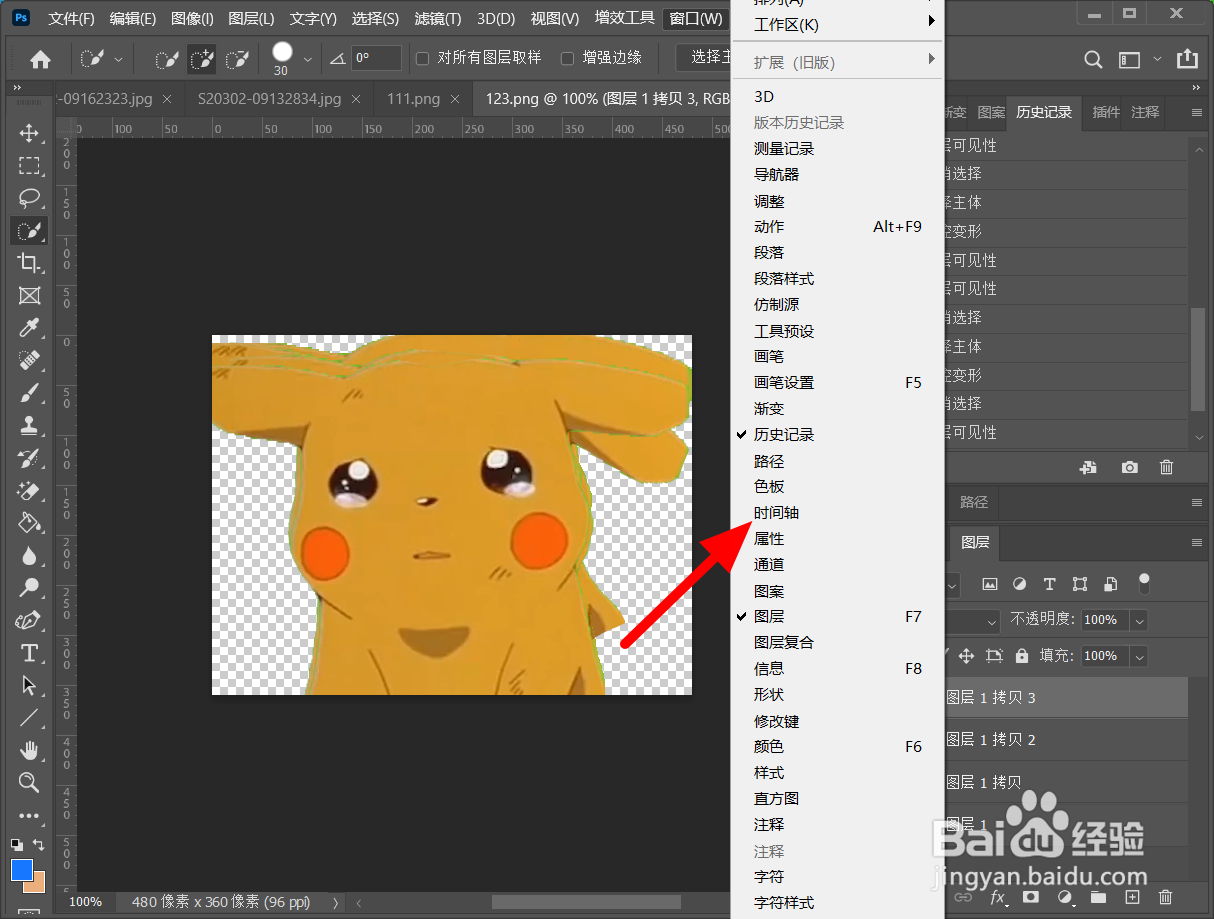
Task: Expand the collapsed toolbox double arrows
Action: 17,88
